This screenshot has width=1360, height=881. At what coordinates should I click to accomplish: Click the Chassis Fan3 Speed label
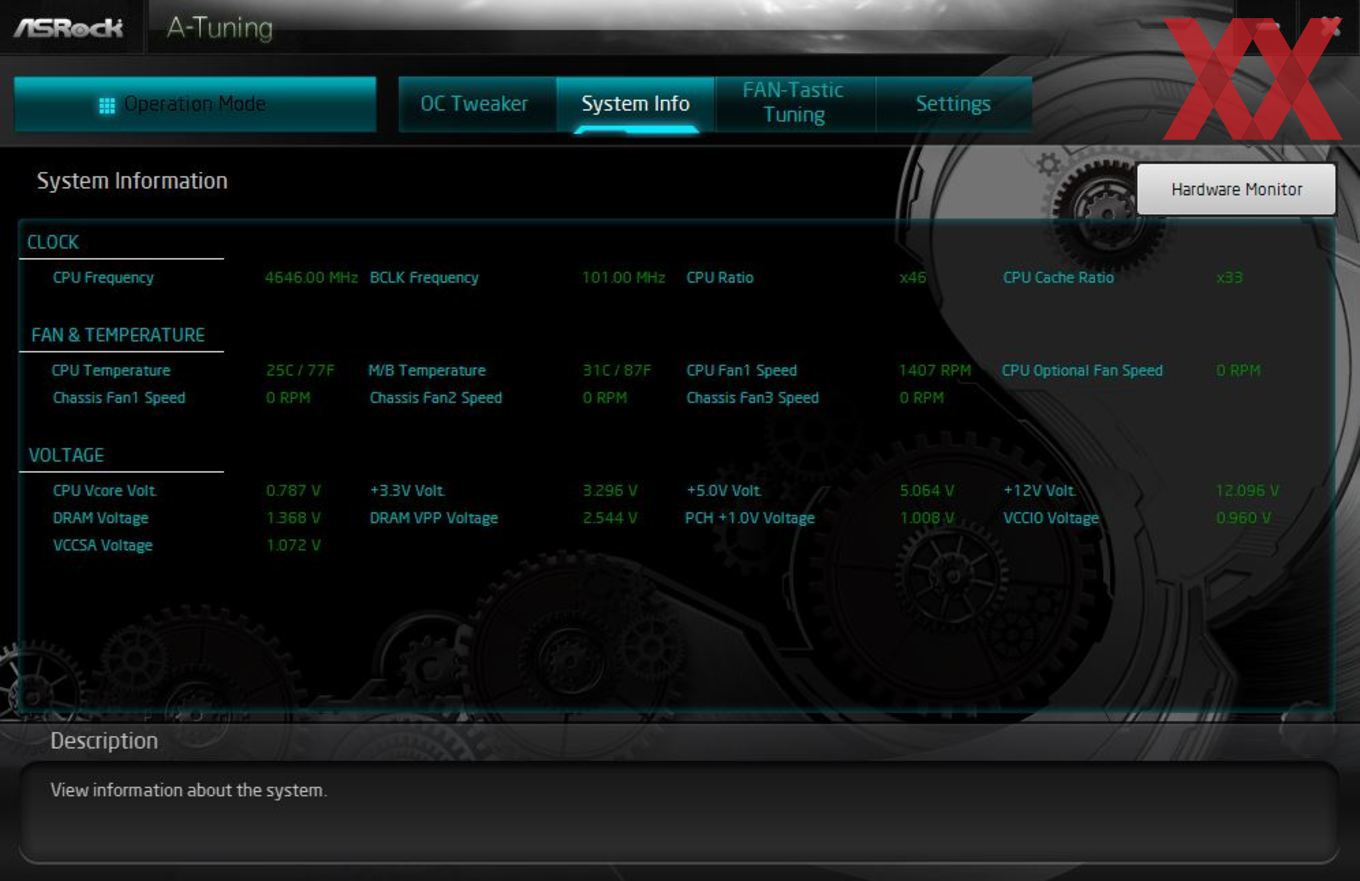[x=752, y=397]
